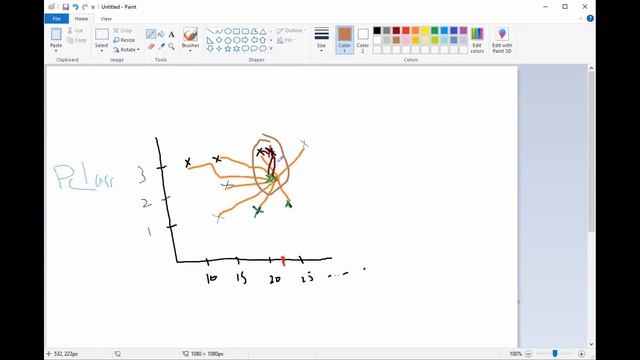
Task: Click the Copy icon
Action: [x=70, y=40]
